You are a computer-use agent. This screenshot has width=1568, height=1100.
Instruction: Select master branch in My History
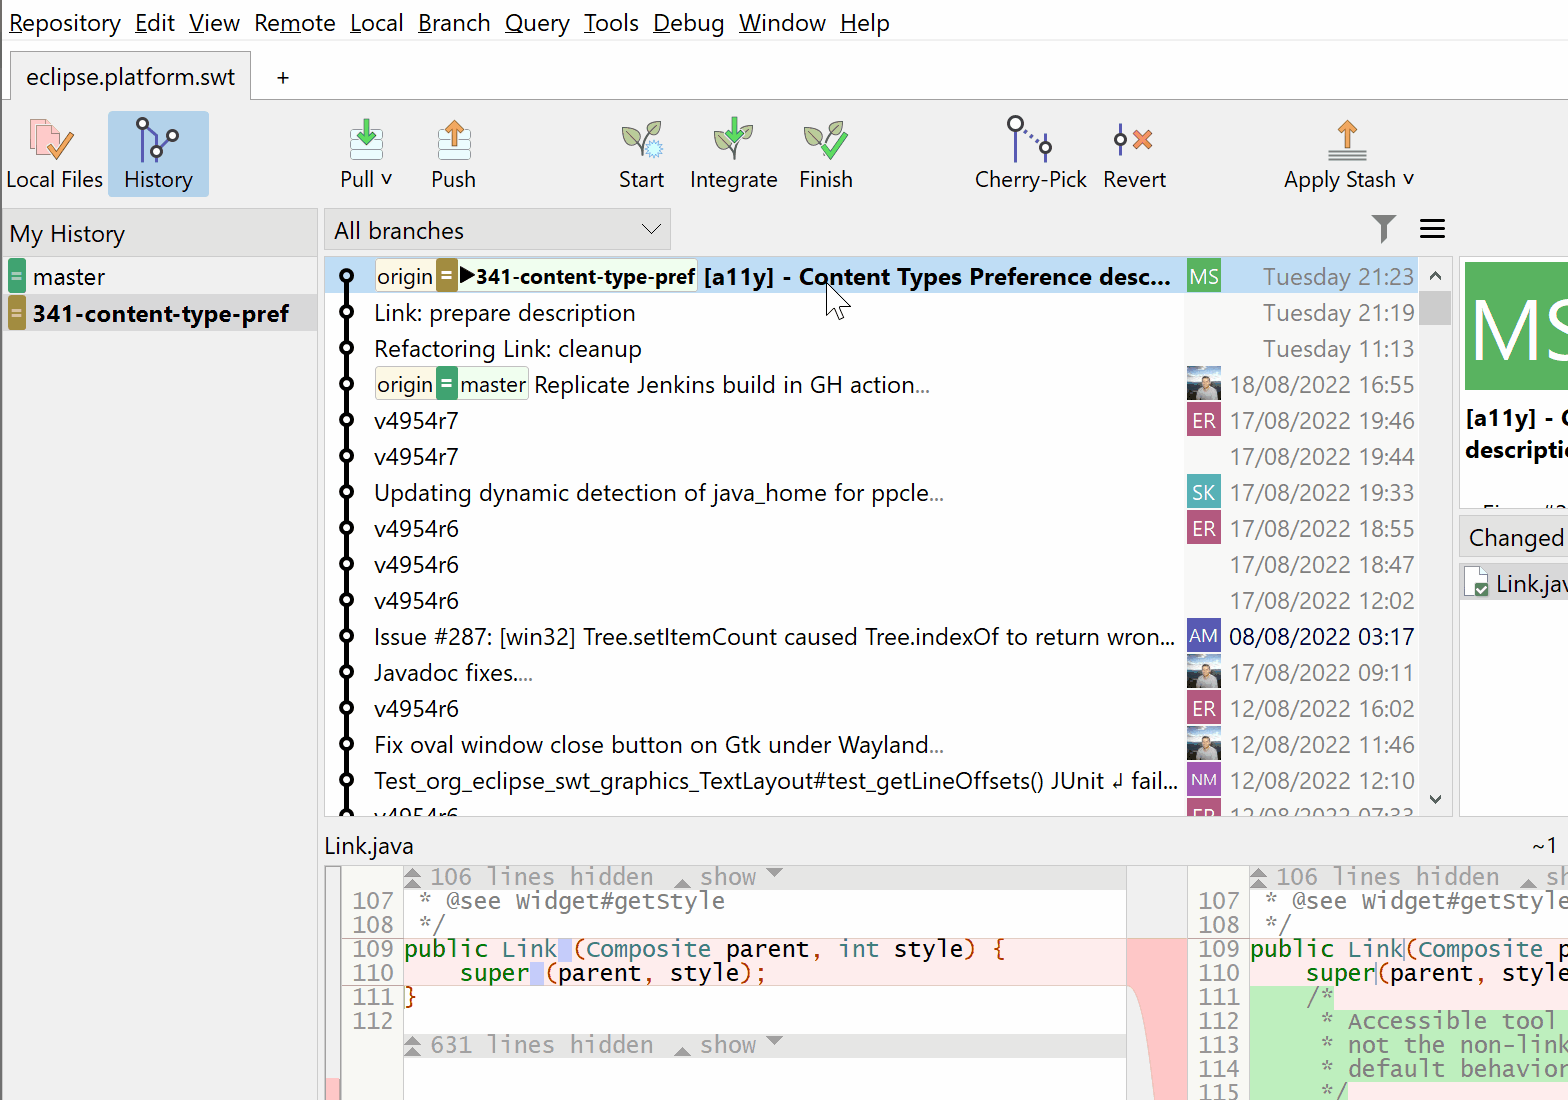click(x=161, y=276)
